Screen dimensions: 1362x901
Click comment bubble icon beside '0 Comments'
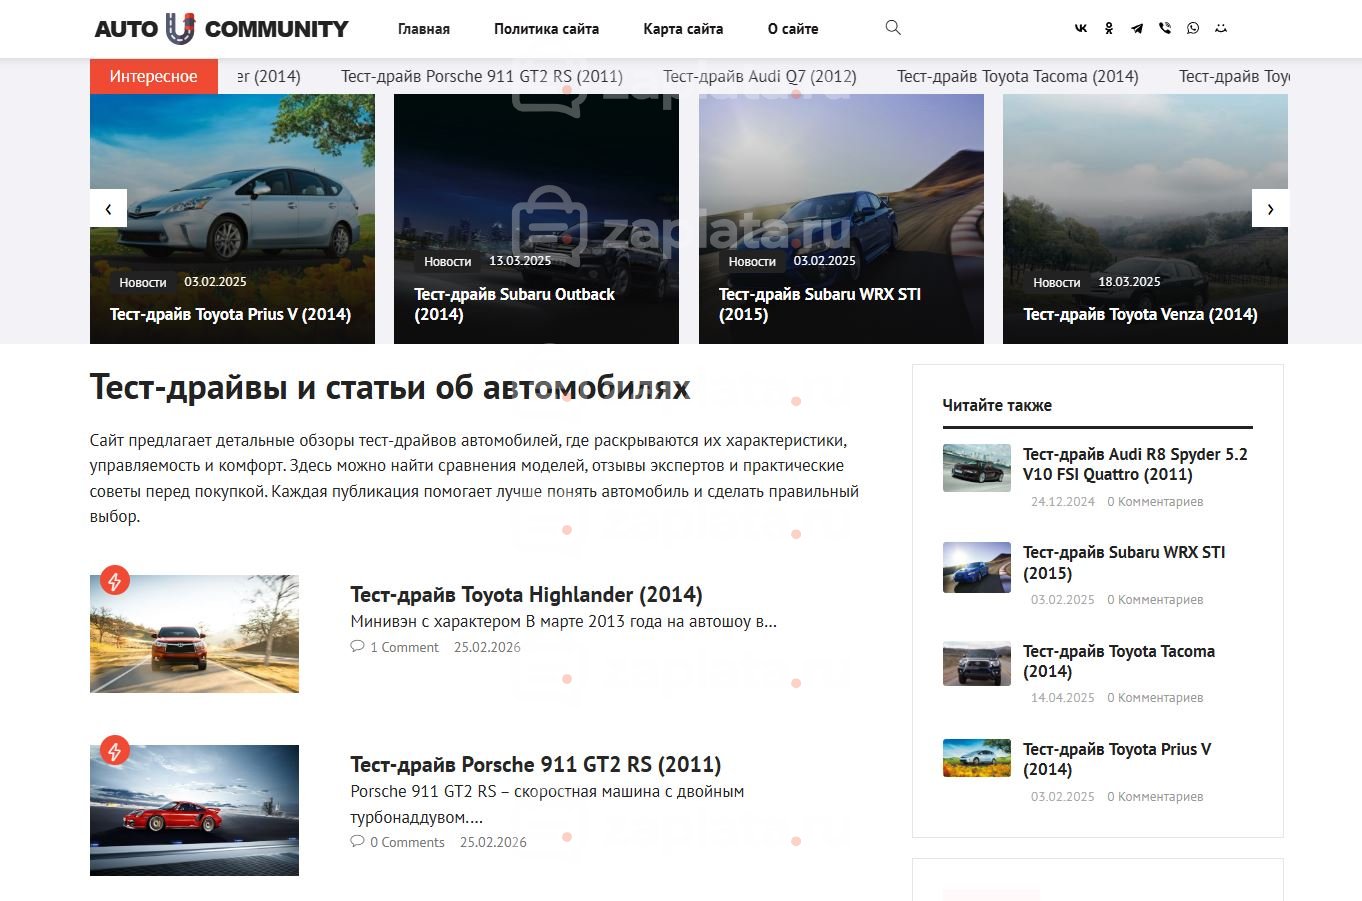click(x=357, y=842)
